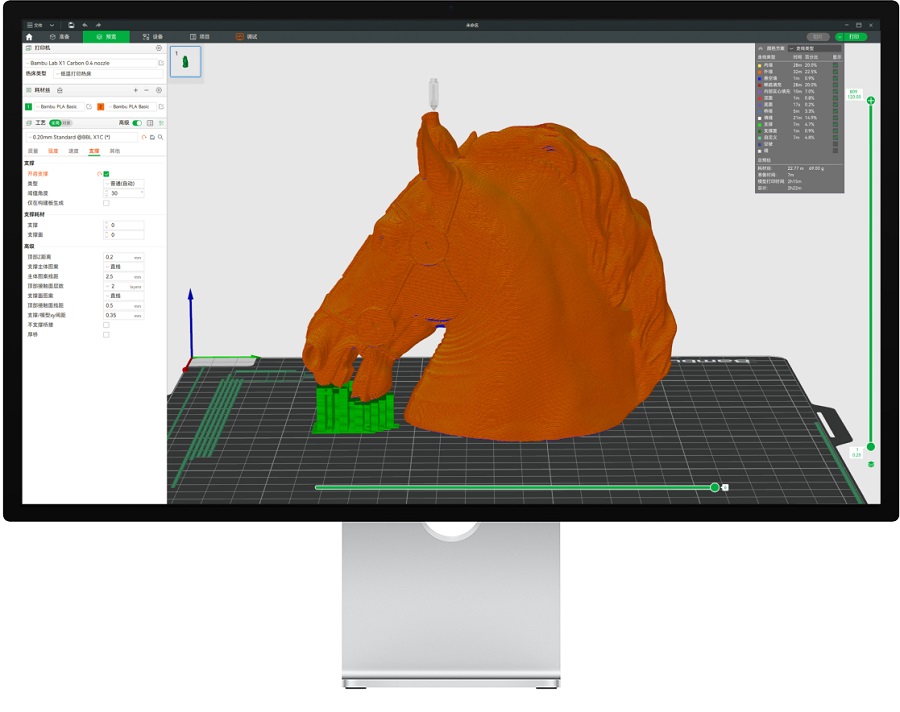This screenshot has width=900, height=712.
Task: Uncheck the 开启支撑 enable support checkbox
Action: 106,174
